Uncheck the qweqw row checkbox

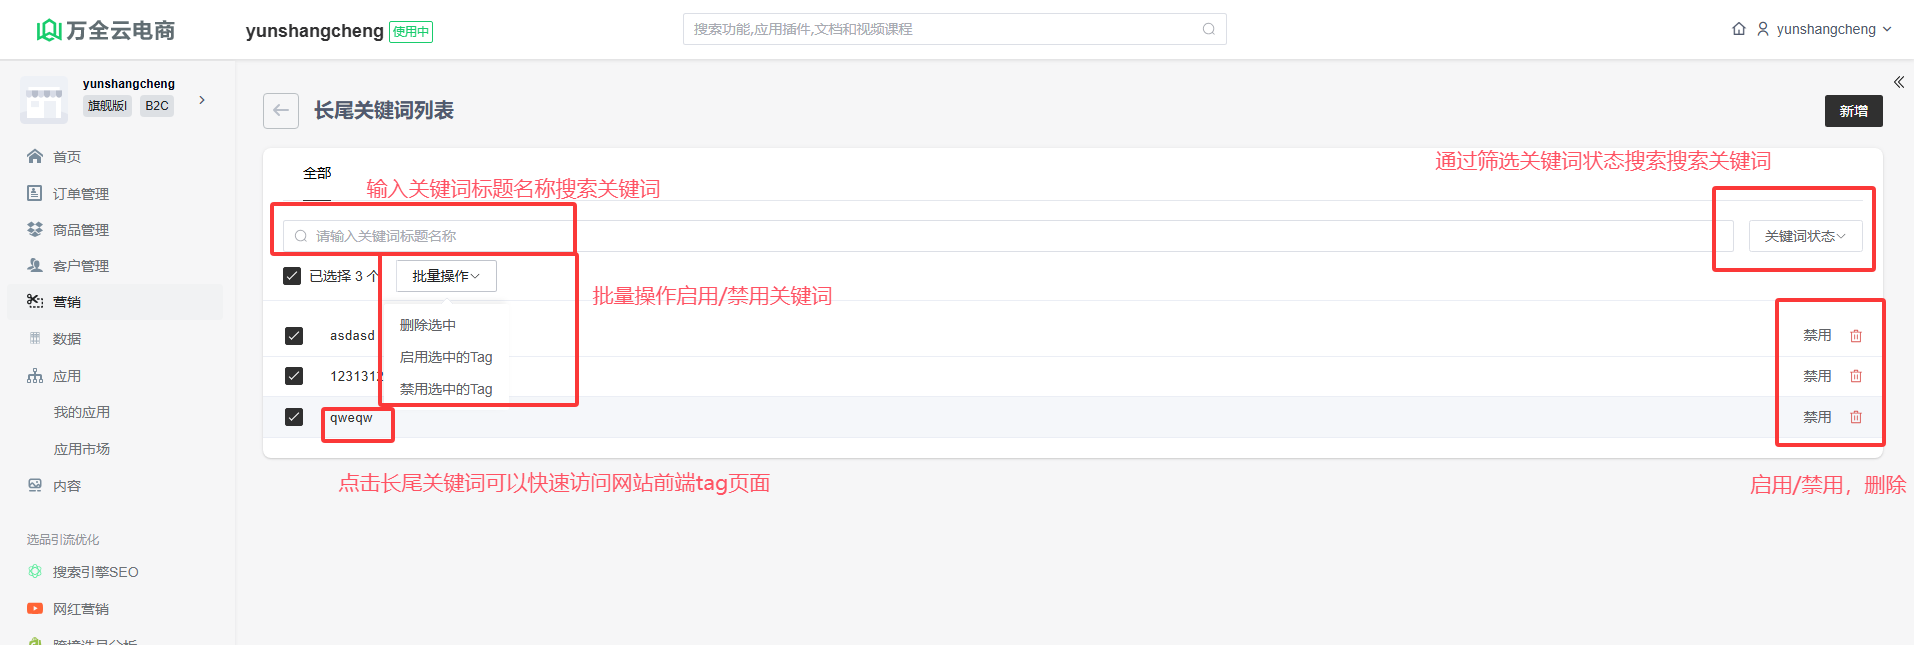294,417
